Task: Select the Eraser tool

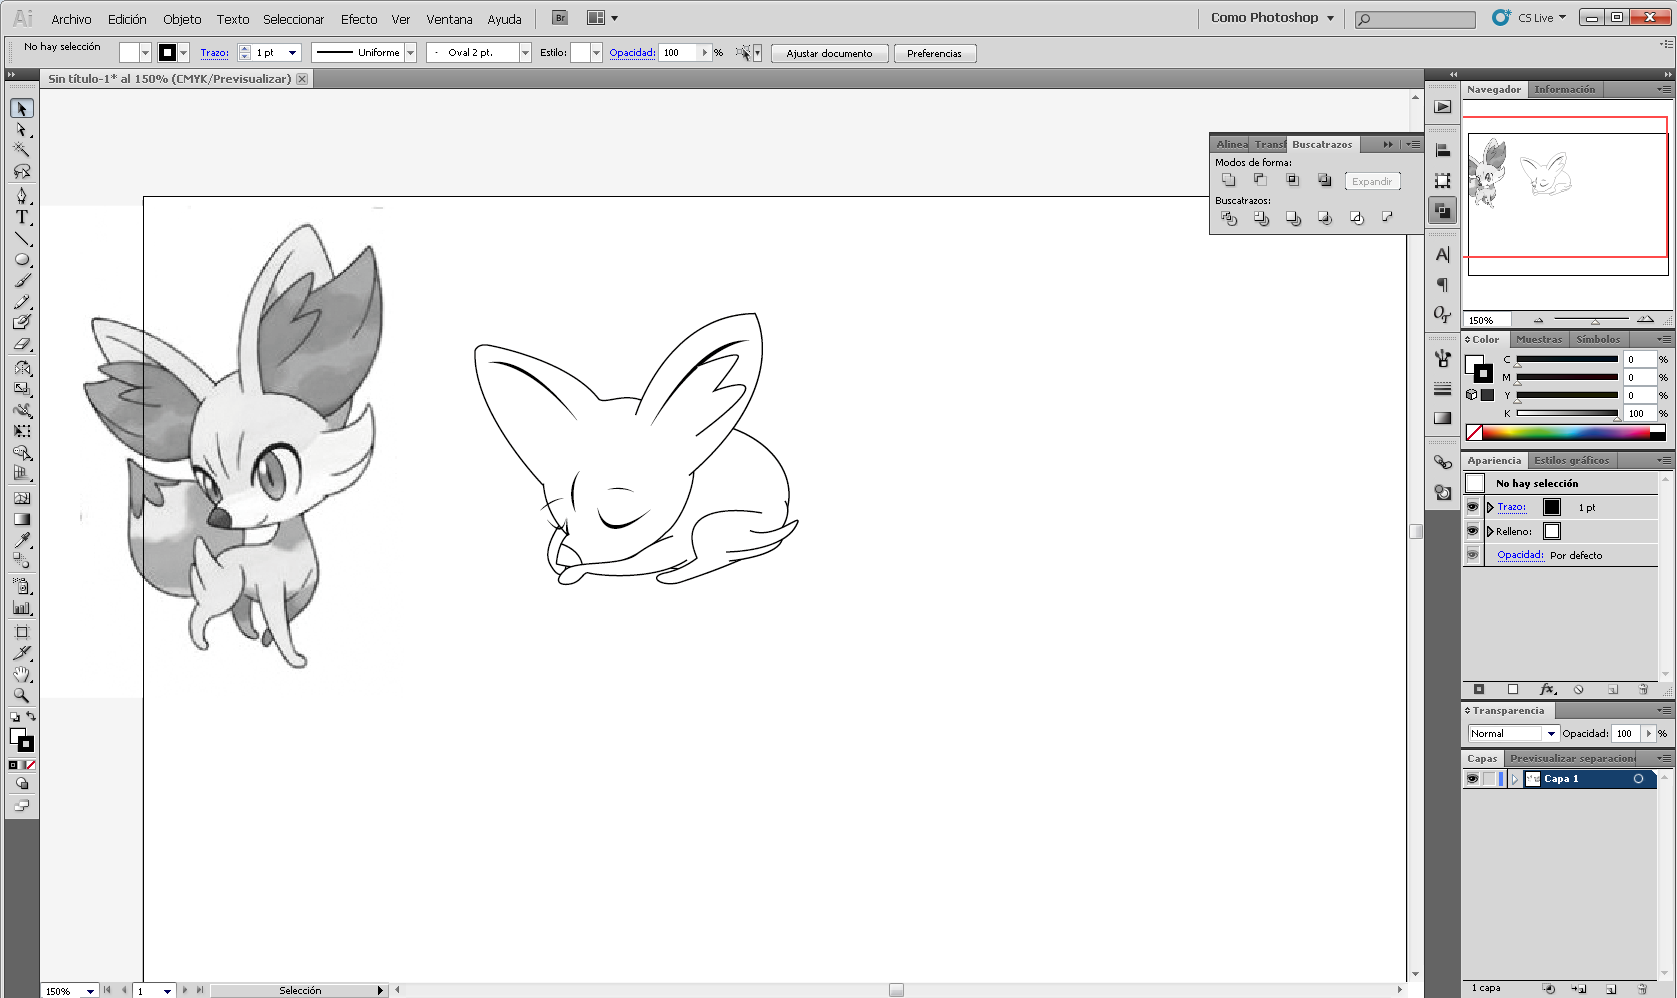Action: pos(21,344)
